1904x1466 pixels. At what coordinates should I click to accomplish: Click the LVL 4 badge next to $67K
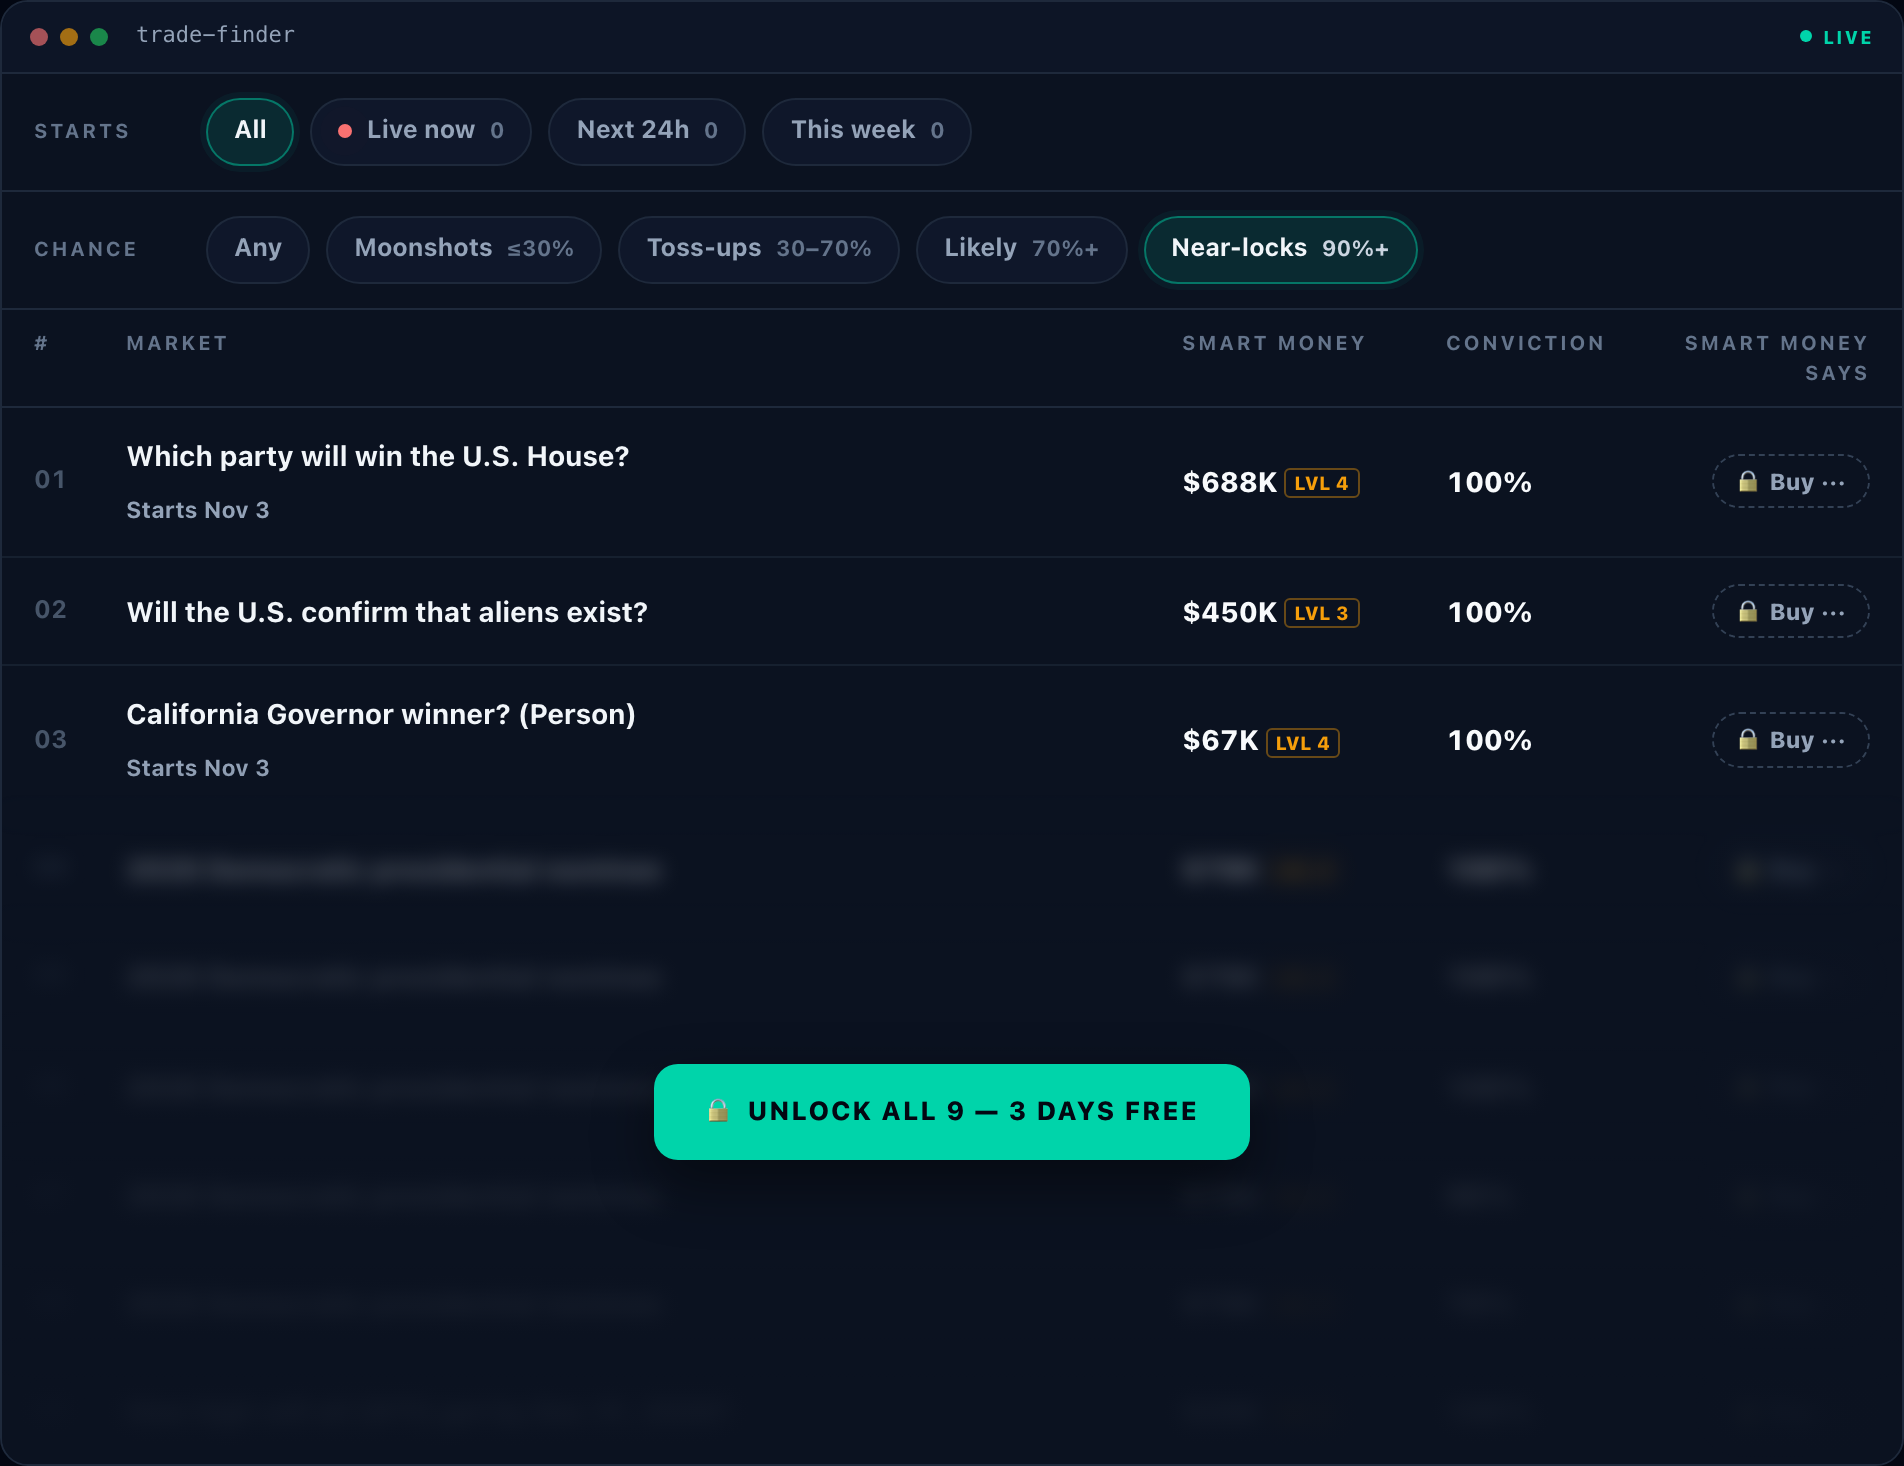tap(1303, 743)
